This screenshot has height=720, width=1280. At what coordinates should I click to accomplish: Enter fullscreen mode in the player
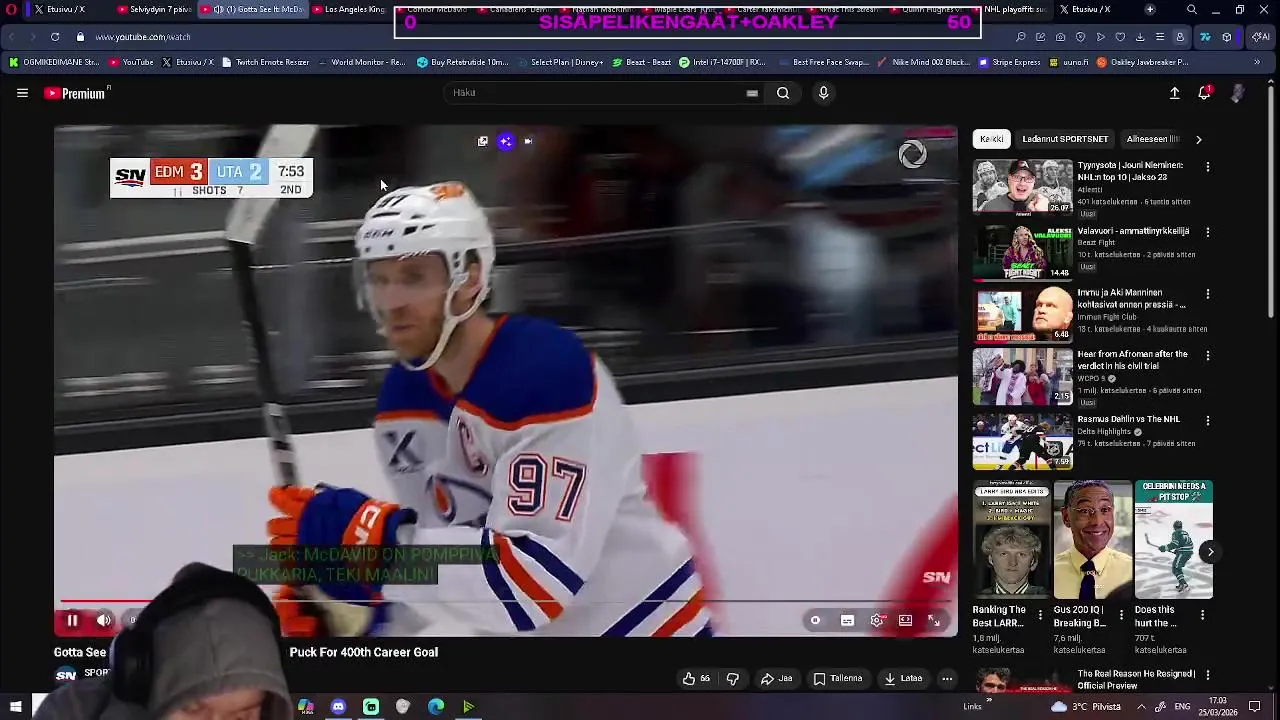click(934, 621)
